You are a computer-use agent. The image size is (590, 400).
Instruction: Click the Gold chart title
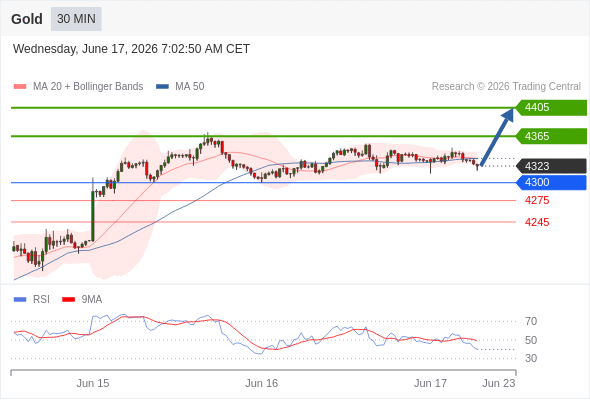[x=27, y=19]
